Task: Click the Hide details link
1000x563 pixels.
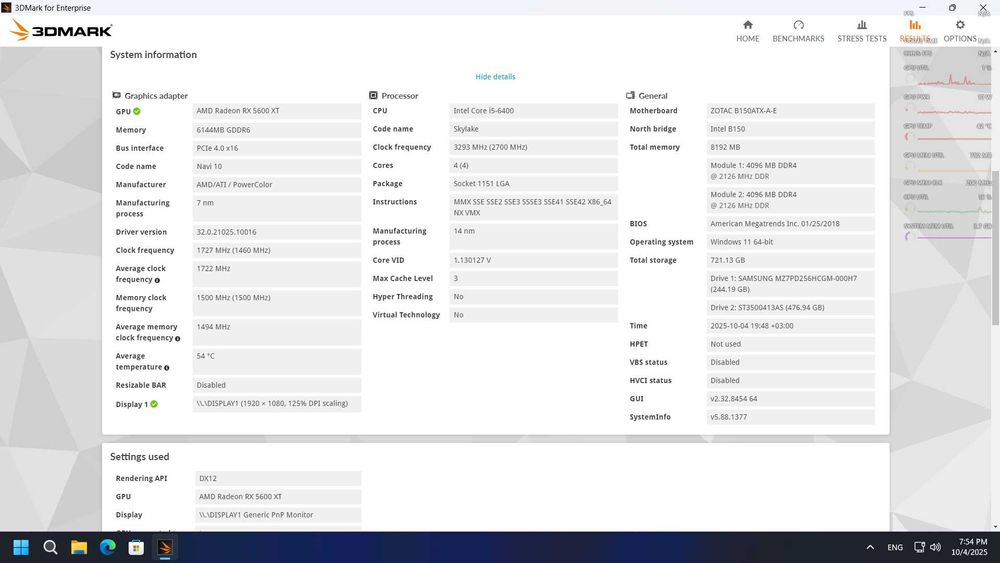Action: (495, 77)
